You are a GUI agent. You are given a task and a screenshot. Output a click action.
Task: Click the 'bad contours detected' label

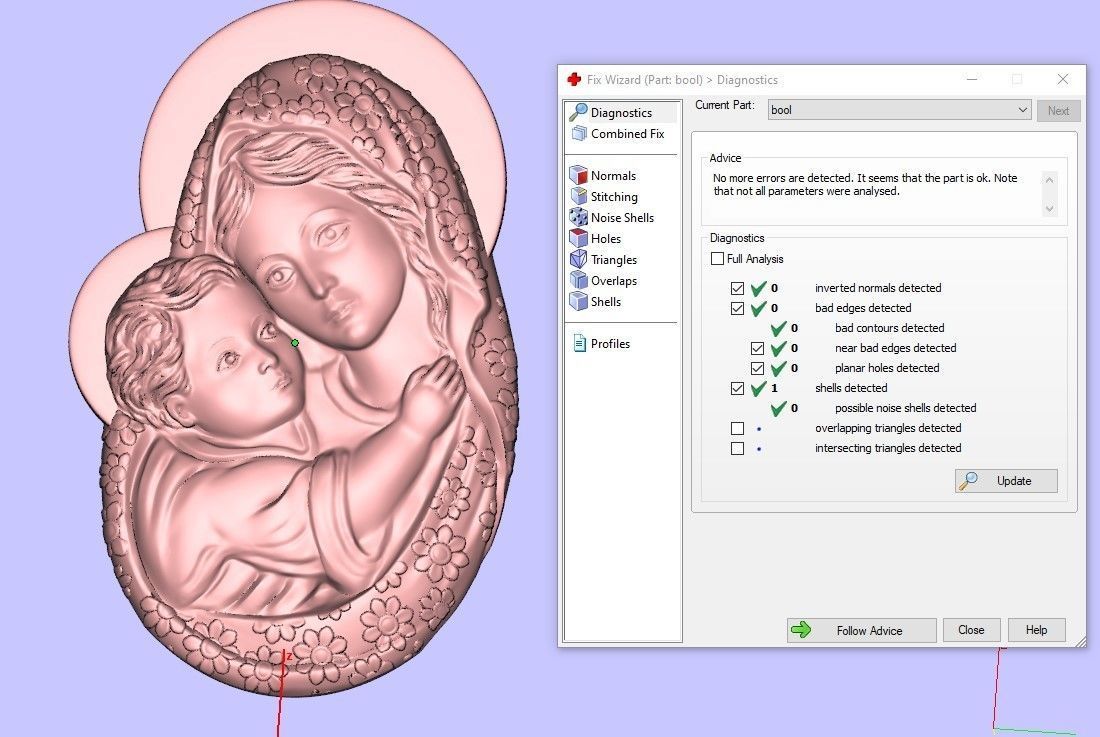(x=890, y=328)
